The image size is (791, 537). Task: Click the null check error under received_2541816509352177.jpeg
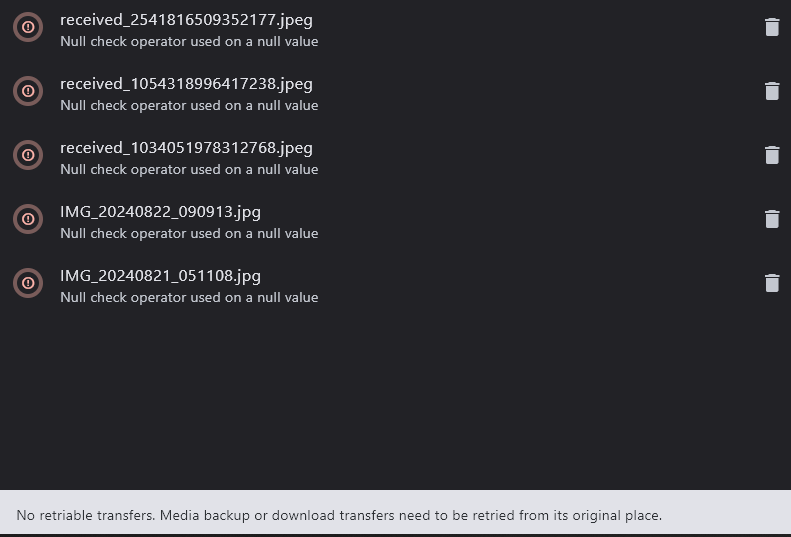(x=189, y=41)
